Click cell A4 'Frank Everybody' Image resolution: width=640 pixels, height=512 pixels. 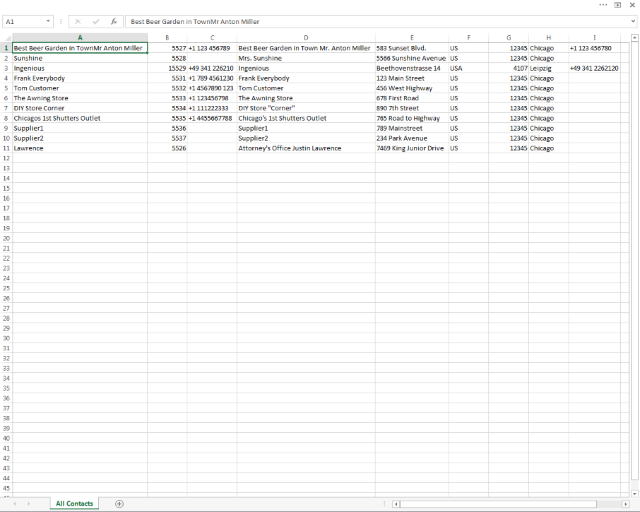tap(80, 78)
